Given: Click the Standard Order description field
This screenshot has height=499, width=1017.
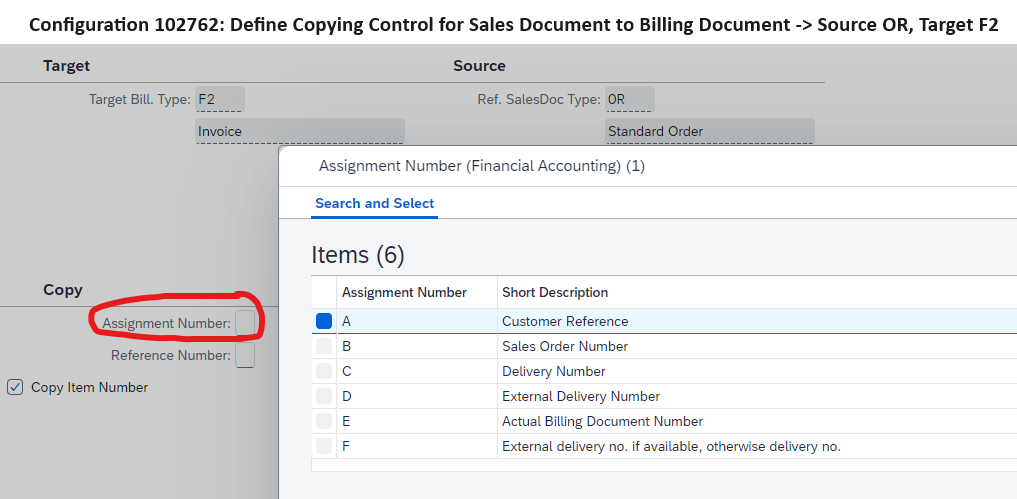Looking at the screenshot, I should 710,131.
